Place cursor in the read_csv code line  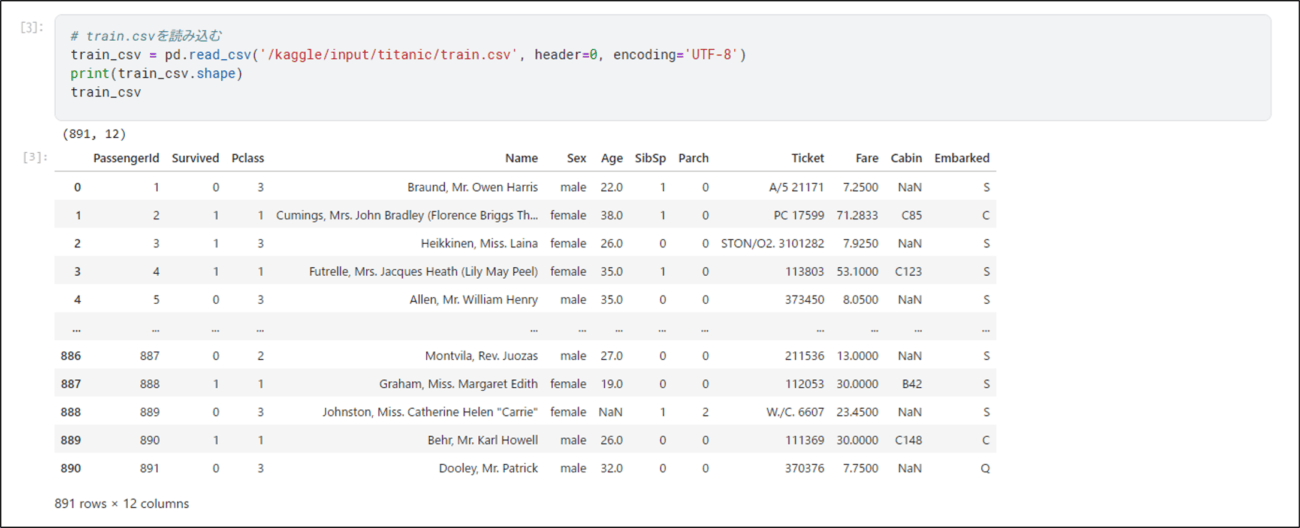point(408,55)
